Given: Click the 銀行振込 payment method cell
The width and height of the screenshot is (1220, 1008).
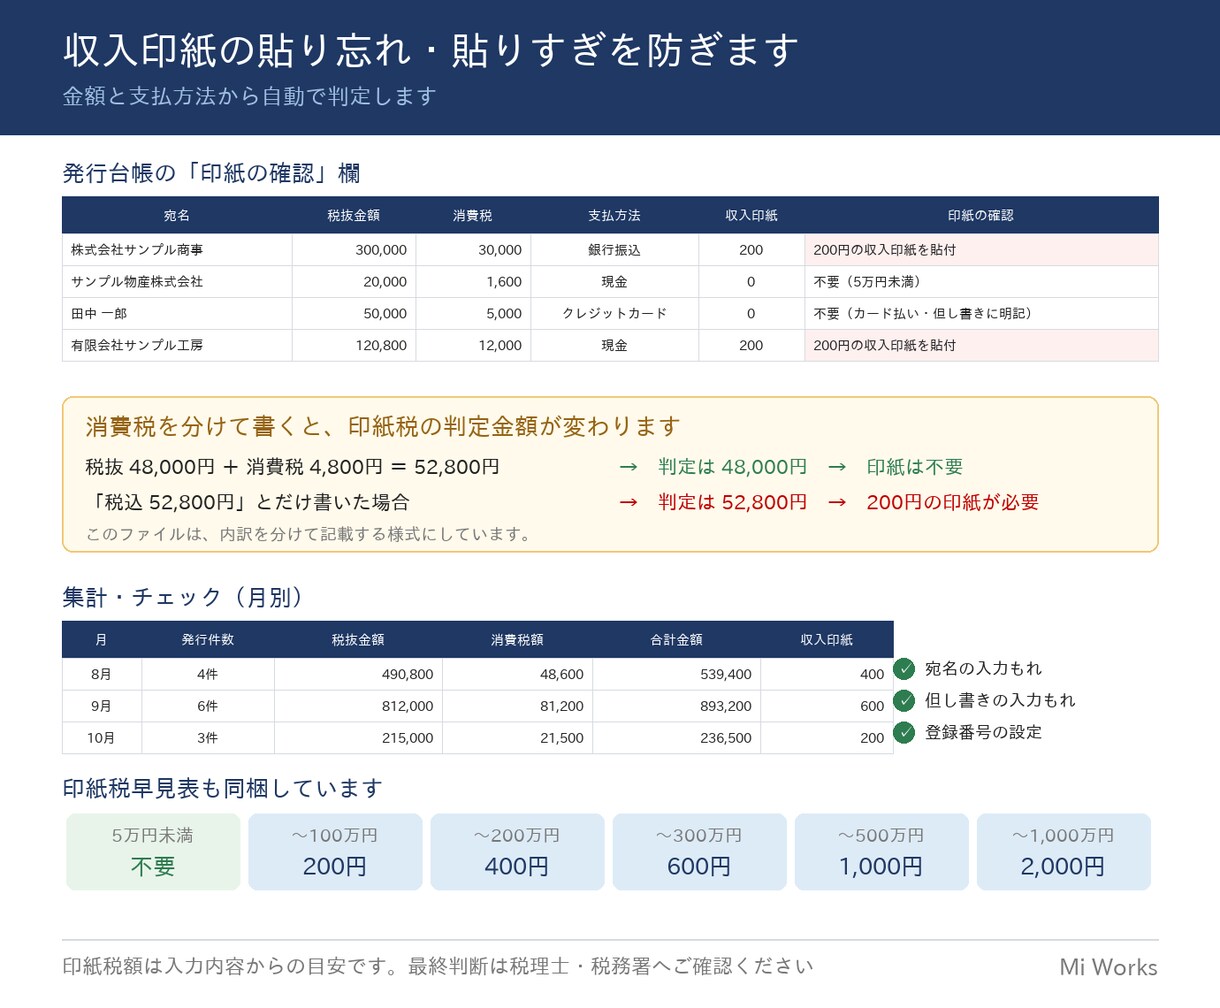Looking at the screenshot, I should coord(614,250).
